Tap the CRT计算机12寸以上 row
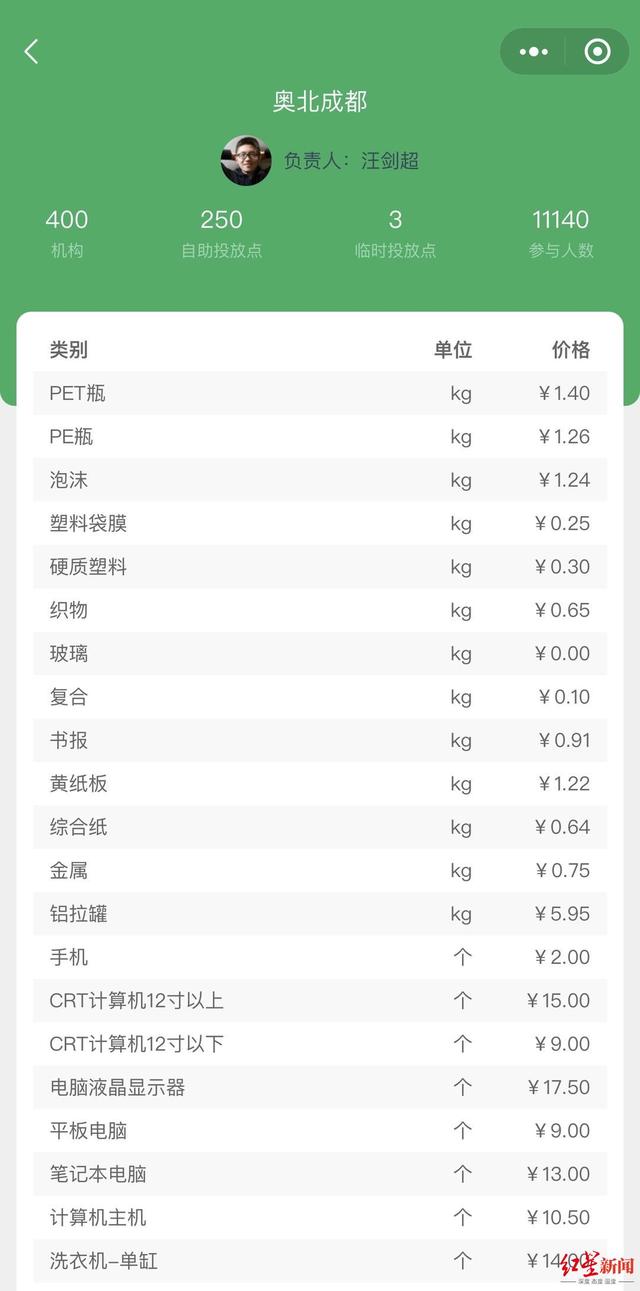 point(320,1001)
